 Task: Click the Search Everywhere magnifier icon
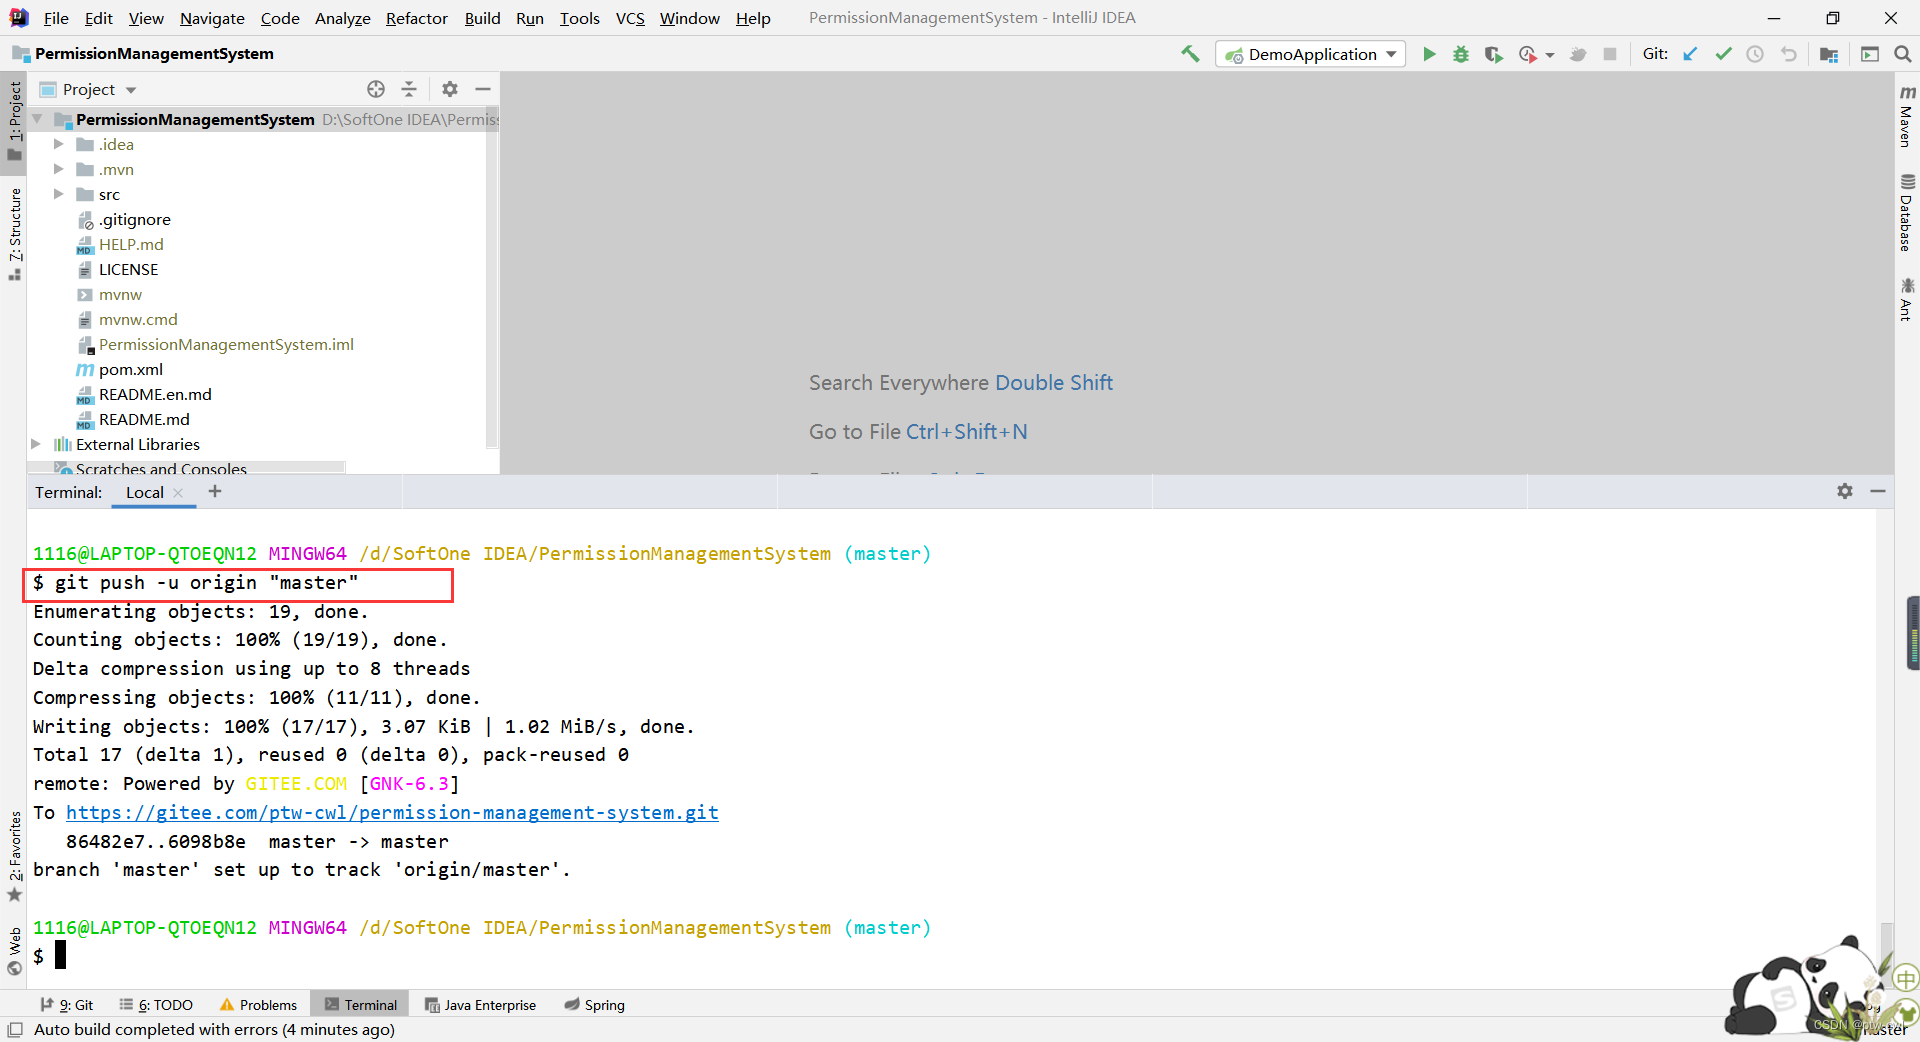1903,54
